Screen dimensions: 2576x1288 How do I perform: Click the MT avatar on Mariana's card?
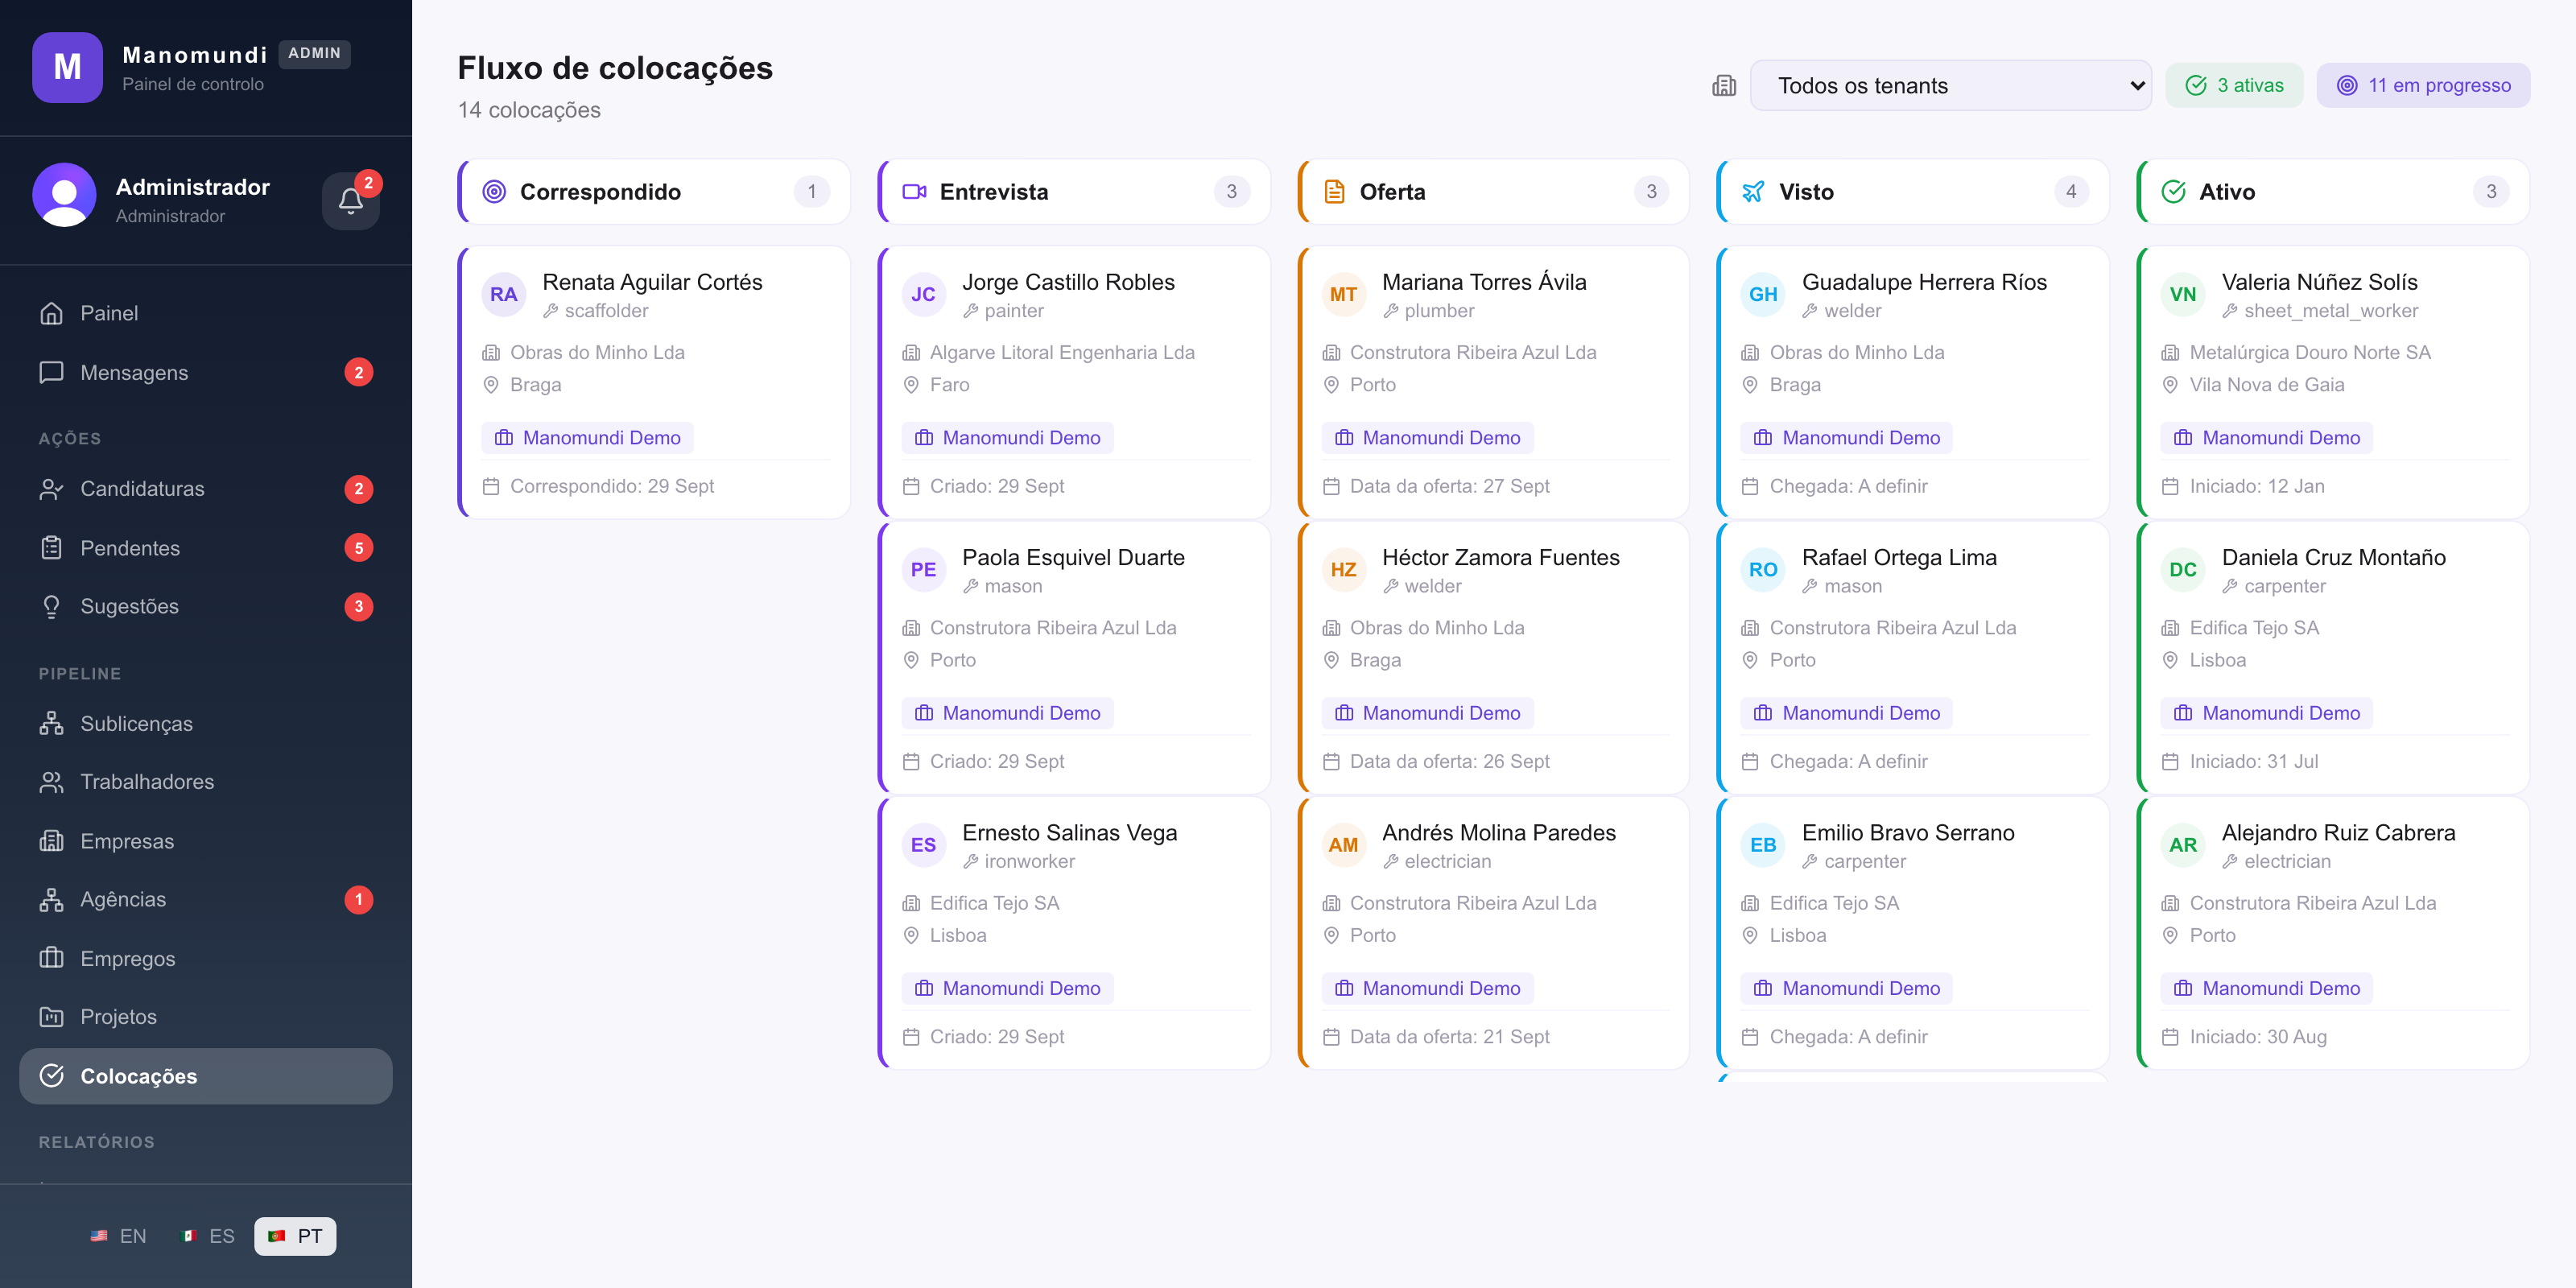pyautogui.click(x=1343, y=295)
